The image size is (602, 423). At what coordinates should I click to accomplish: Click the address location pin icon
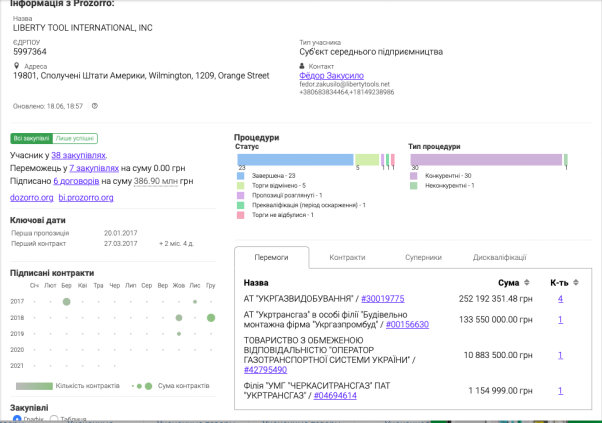(16, 66)
